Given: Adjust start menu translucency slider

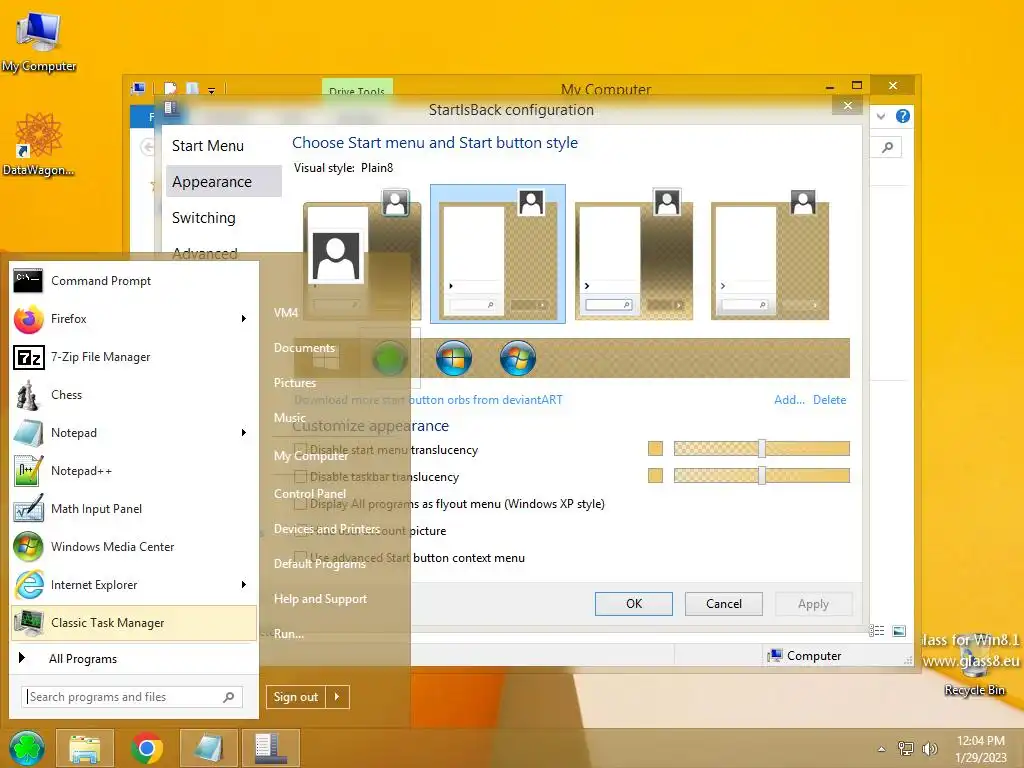Looking at the screenshot, I should pos(761,448).
